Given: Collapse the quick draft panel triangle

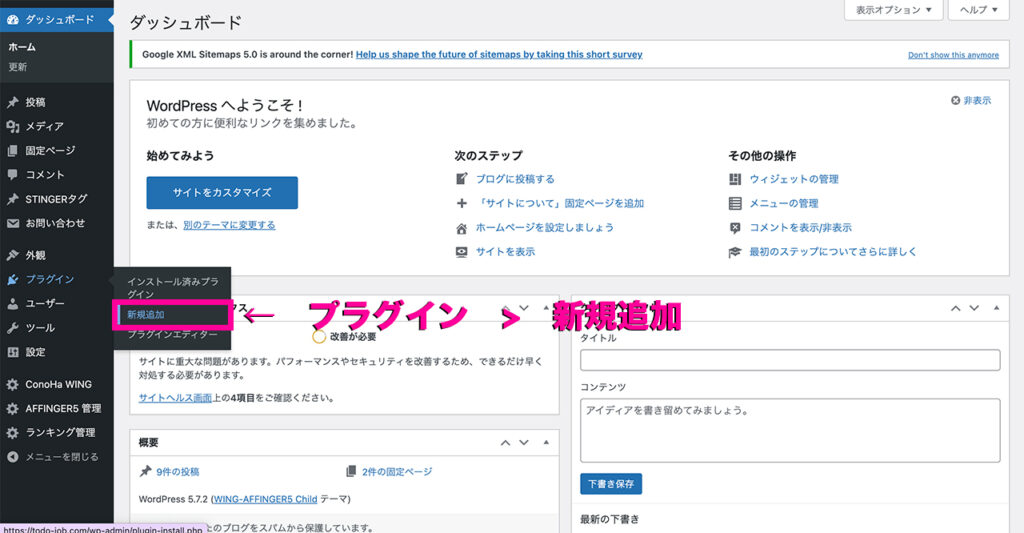Looking at the screenshot, I should coord(997,308).
